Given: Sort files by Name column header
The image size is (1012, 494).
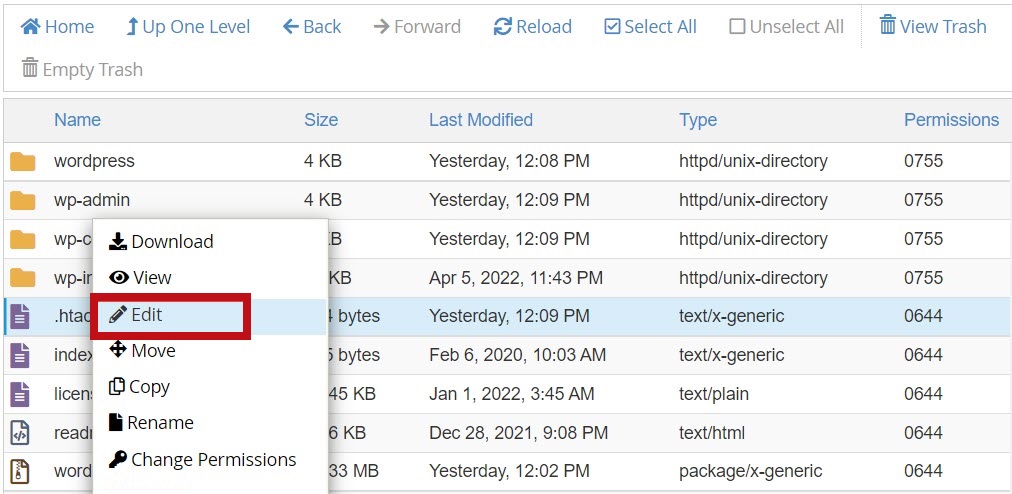Looking at the screenshot, I should click(77, 120).
